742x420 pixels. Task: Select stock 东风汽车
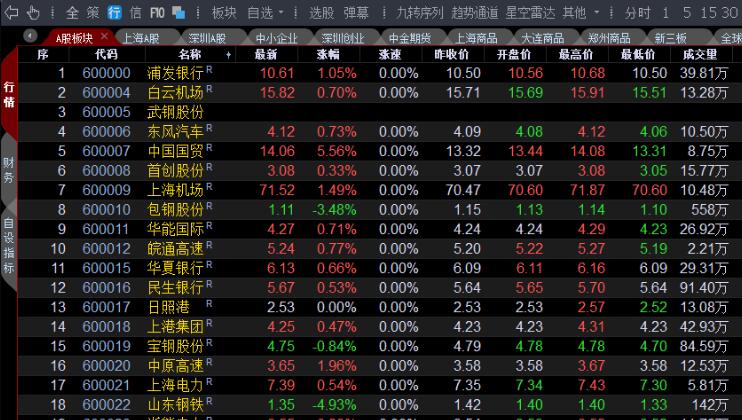175,131
